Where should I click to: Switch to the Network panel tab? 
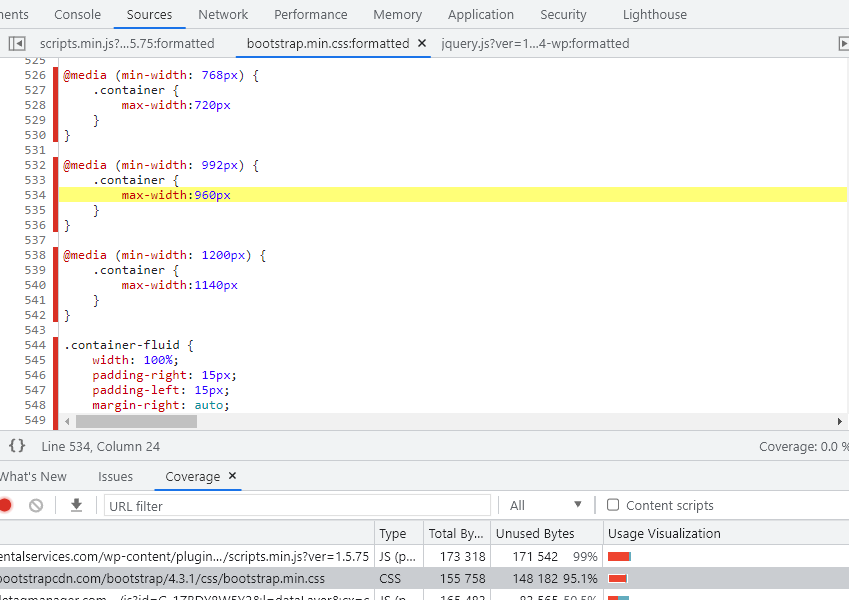click(223, 15)
